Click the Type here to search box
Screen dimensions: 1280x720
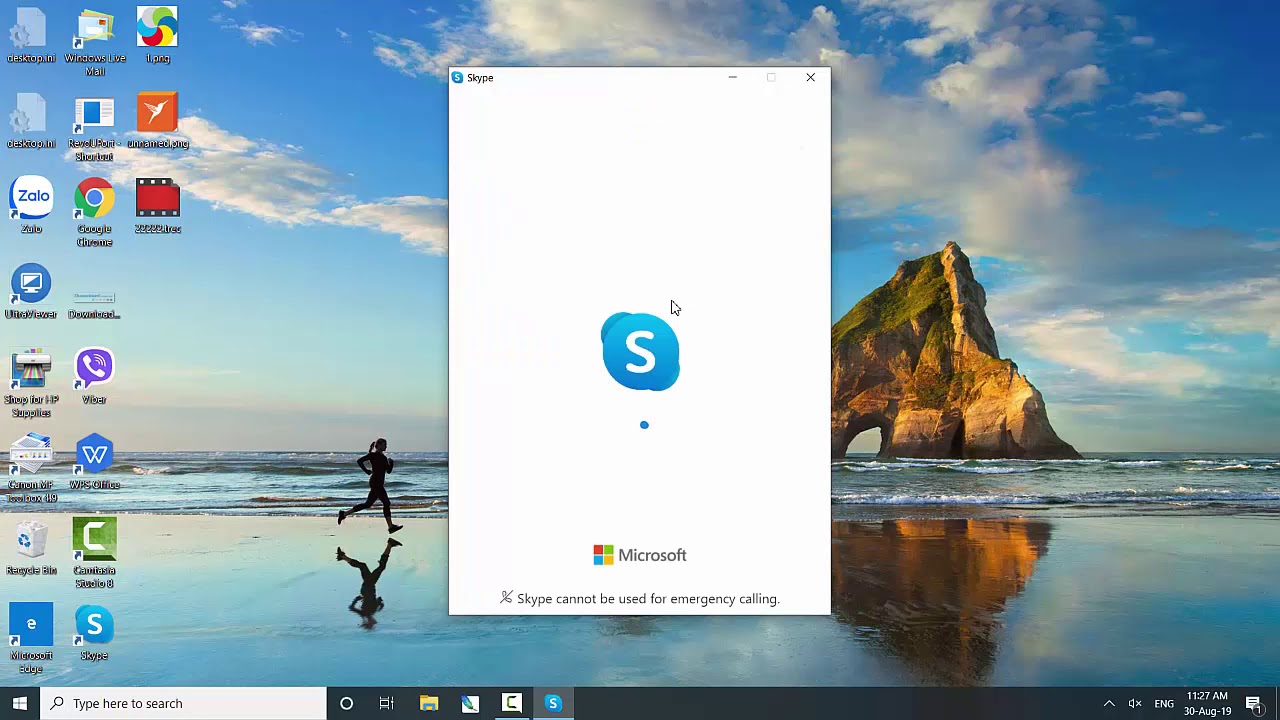[184, 703]
